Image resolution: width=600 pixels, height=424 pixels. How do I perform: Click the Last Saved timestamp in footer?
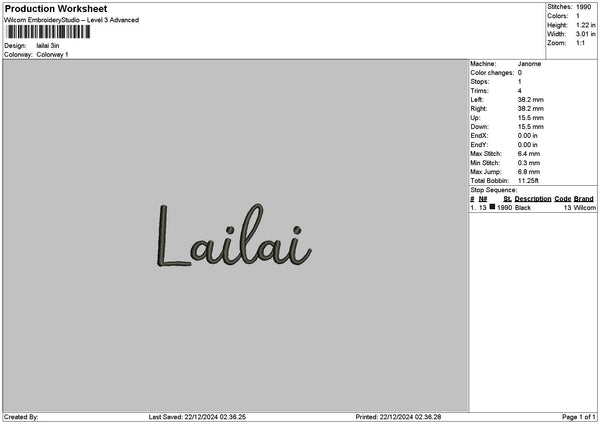[x=197, y=417]
